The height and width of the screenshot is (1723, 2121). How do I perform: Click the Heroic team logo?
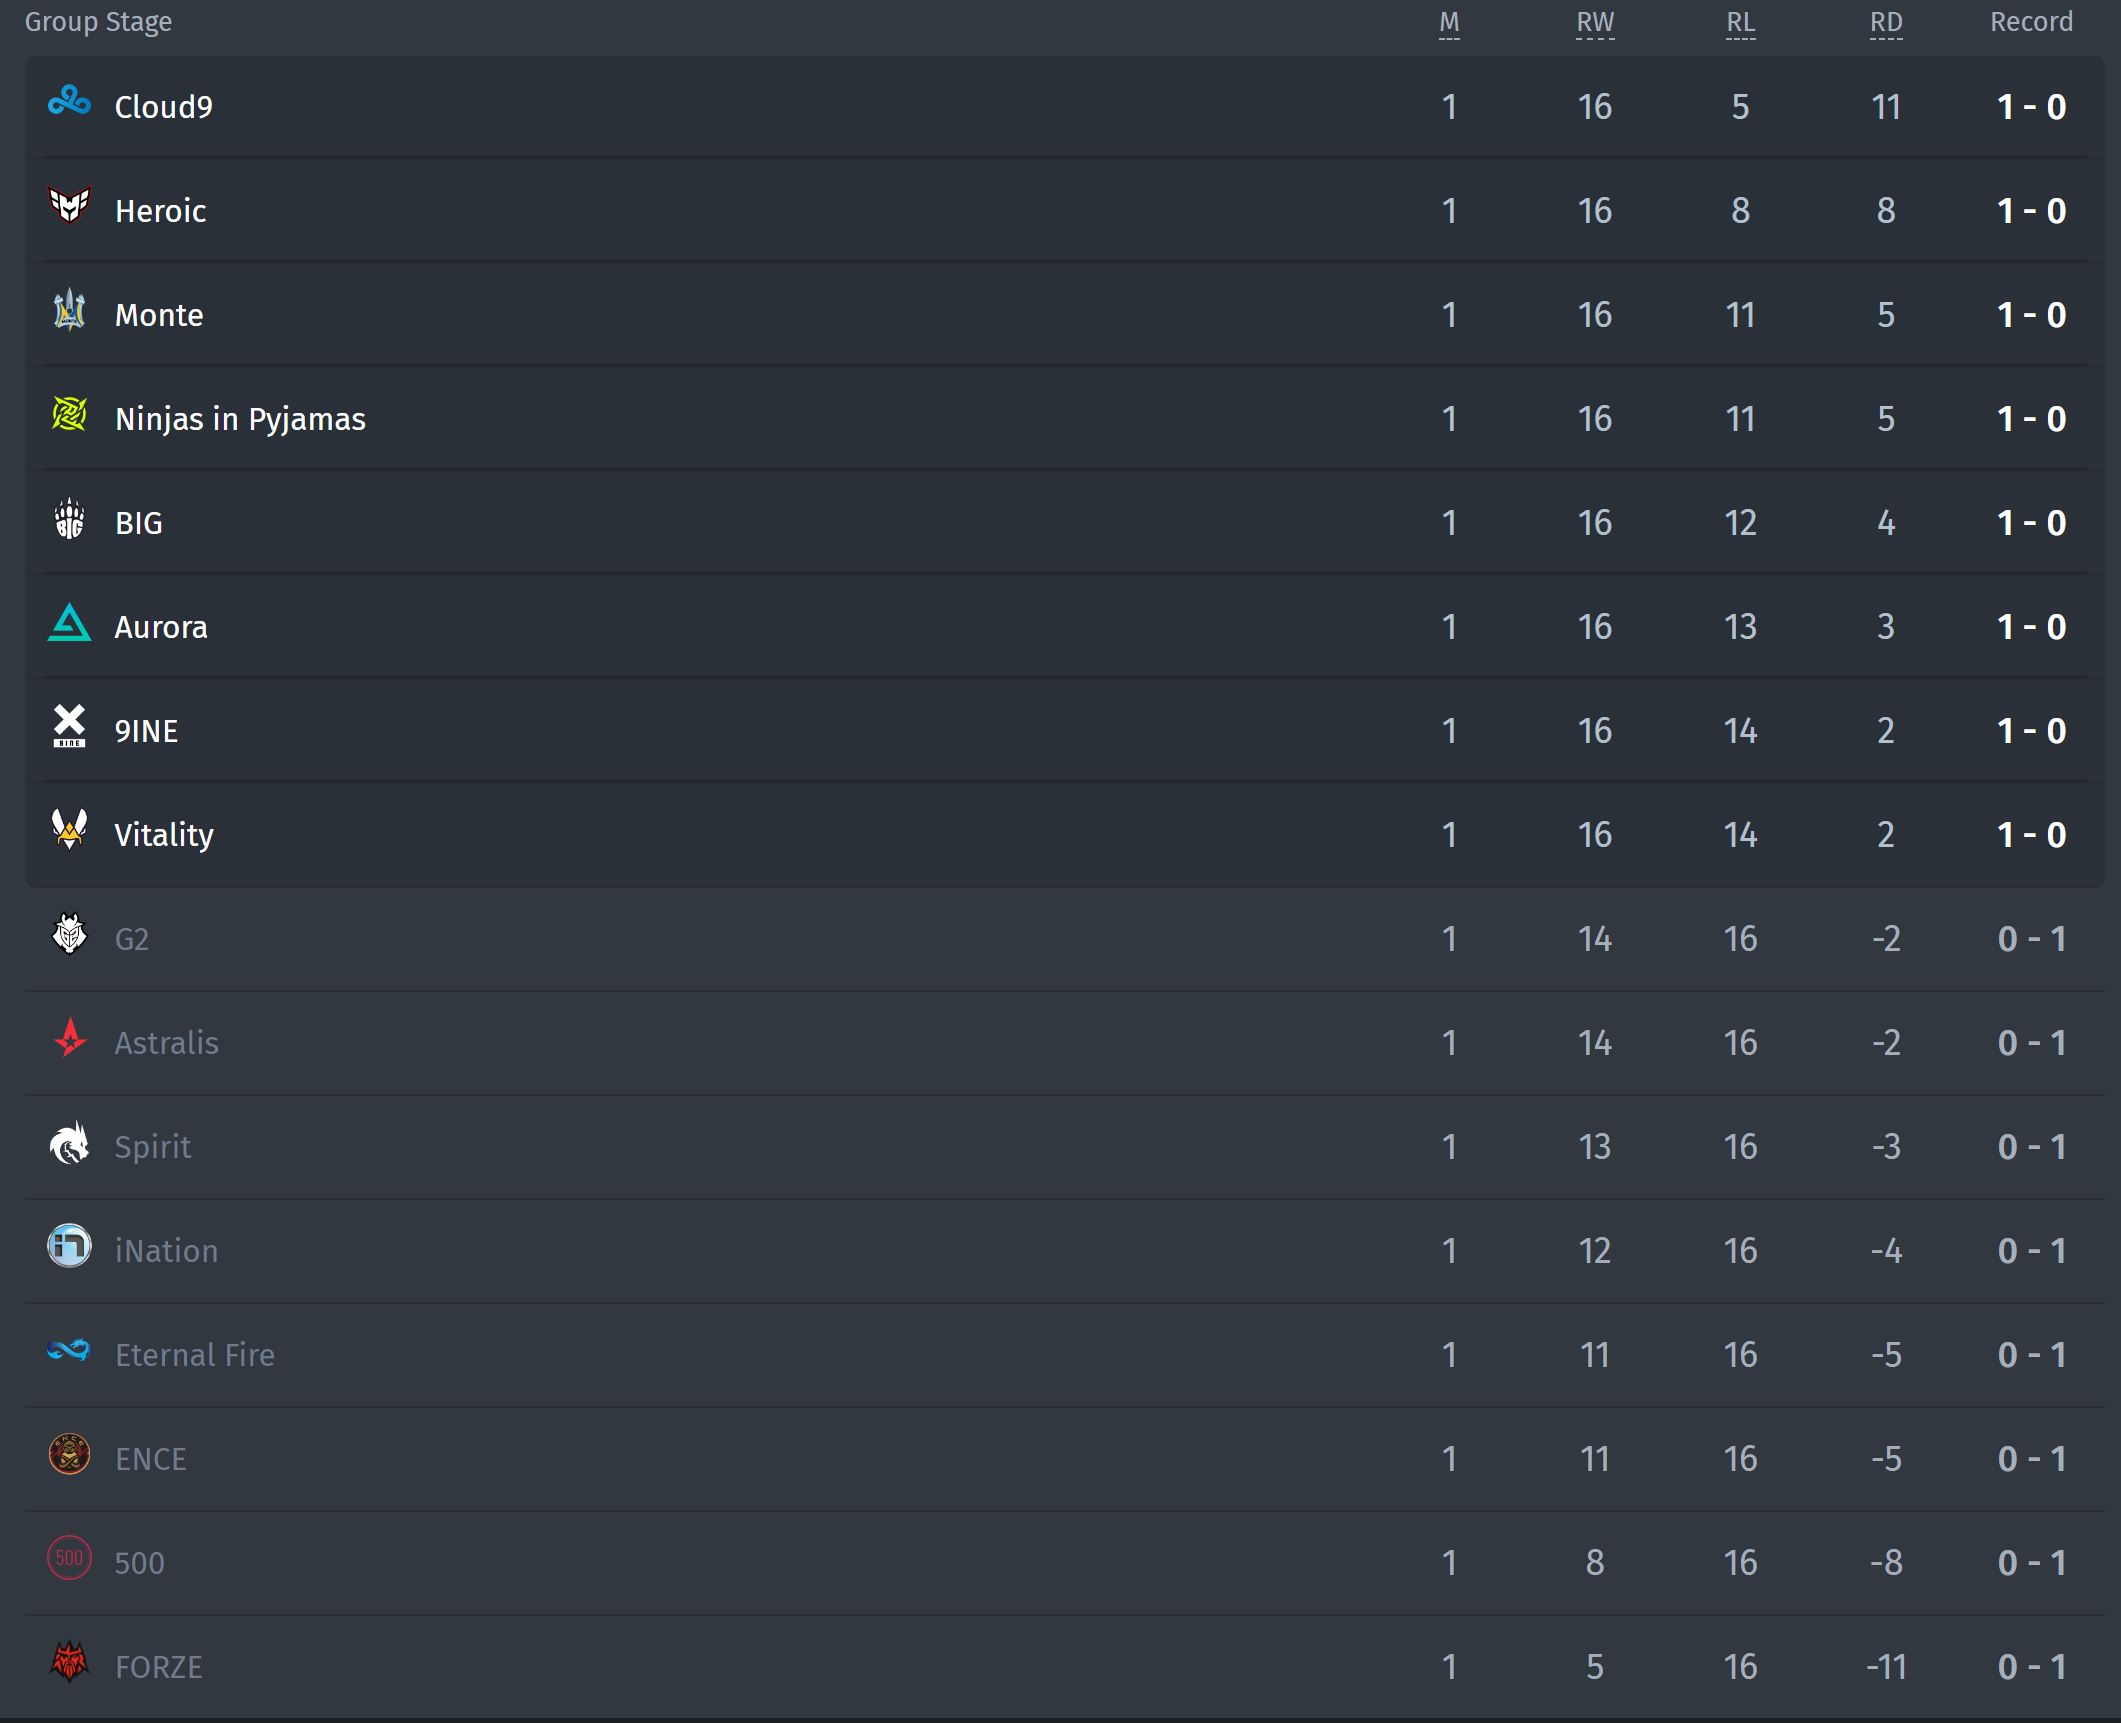coord(69,205)
